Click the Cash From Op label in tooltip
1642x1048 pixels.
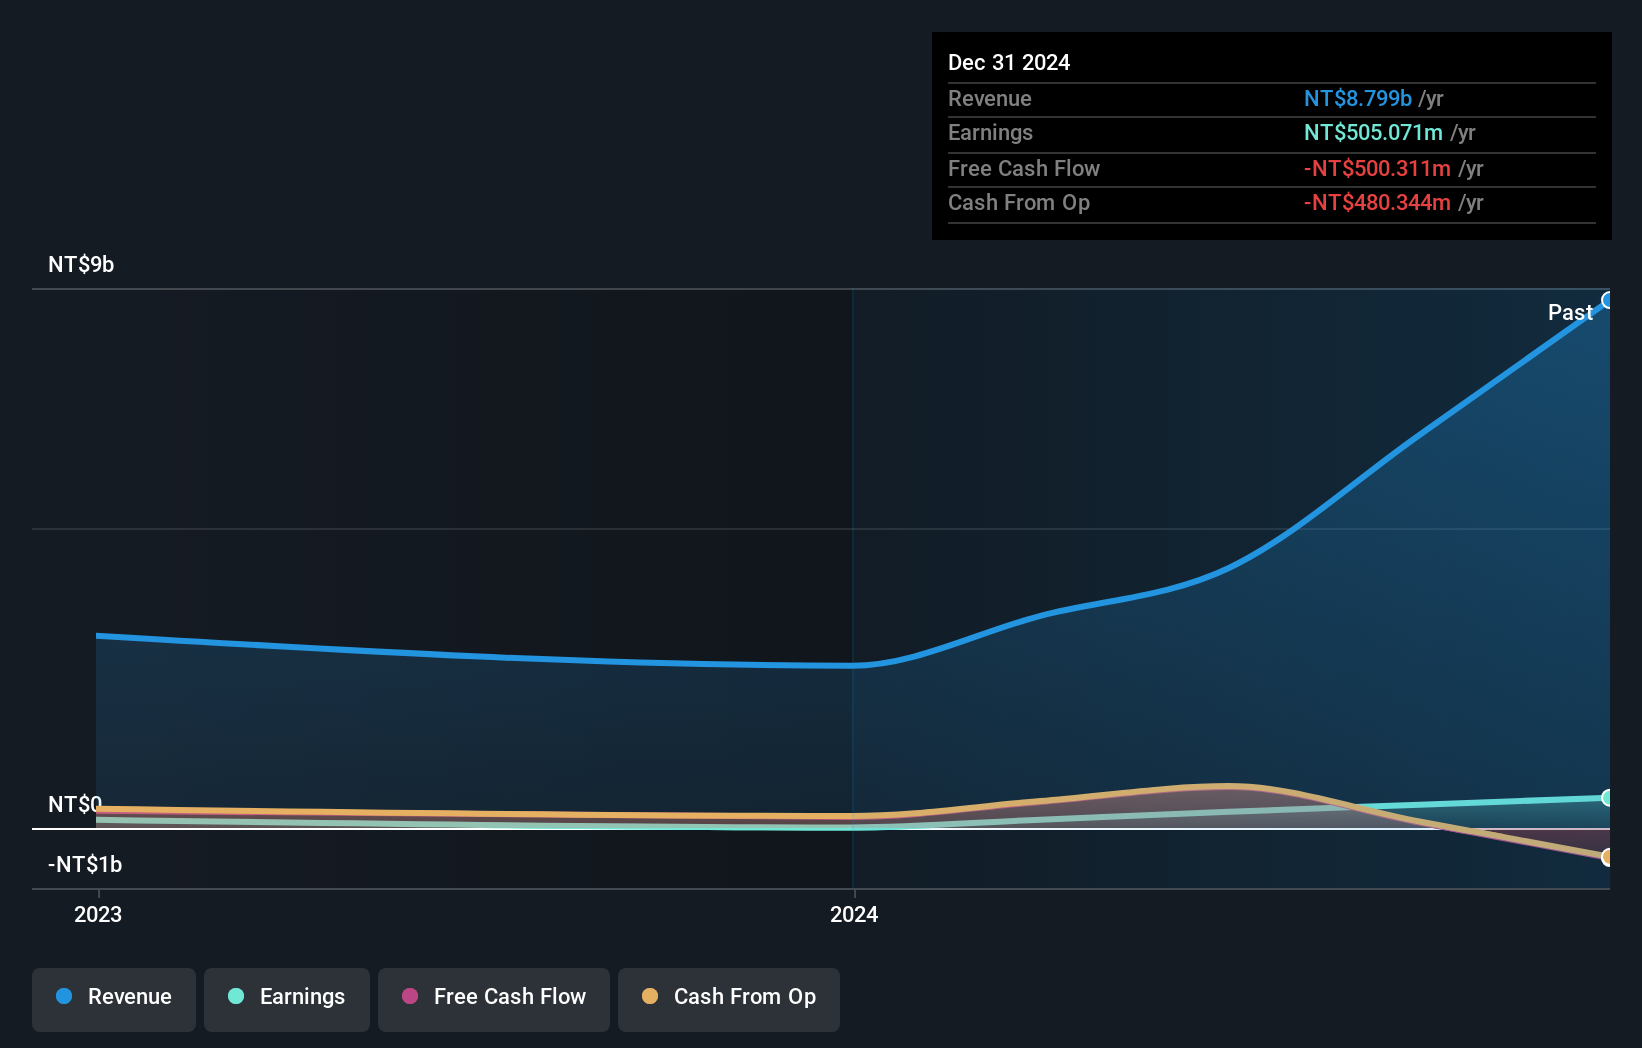click(x=1019, y=203)
